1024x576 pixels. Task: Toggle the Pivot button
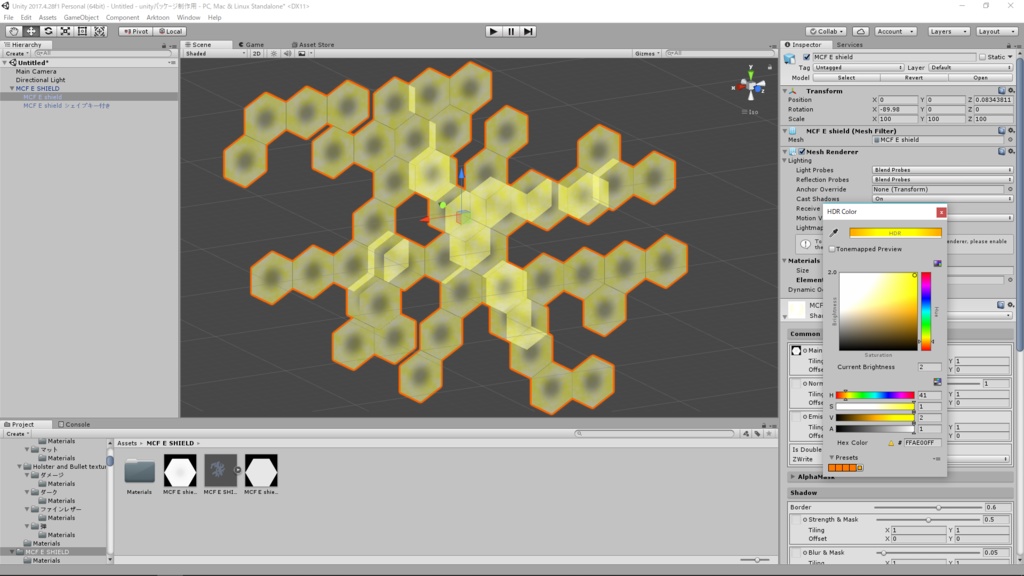pos(136,31)
